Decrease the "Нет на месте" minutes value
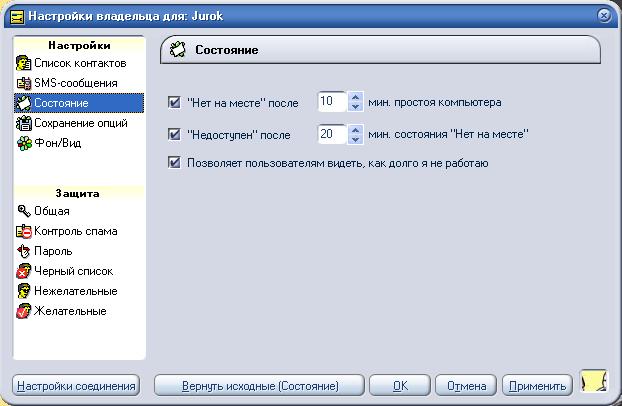 click(354, 107)
